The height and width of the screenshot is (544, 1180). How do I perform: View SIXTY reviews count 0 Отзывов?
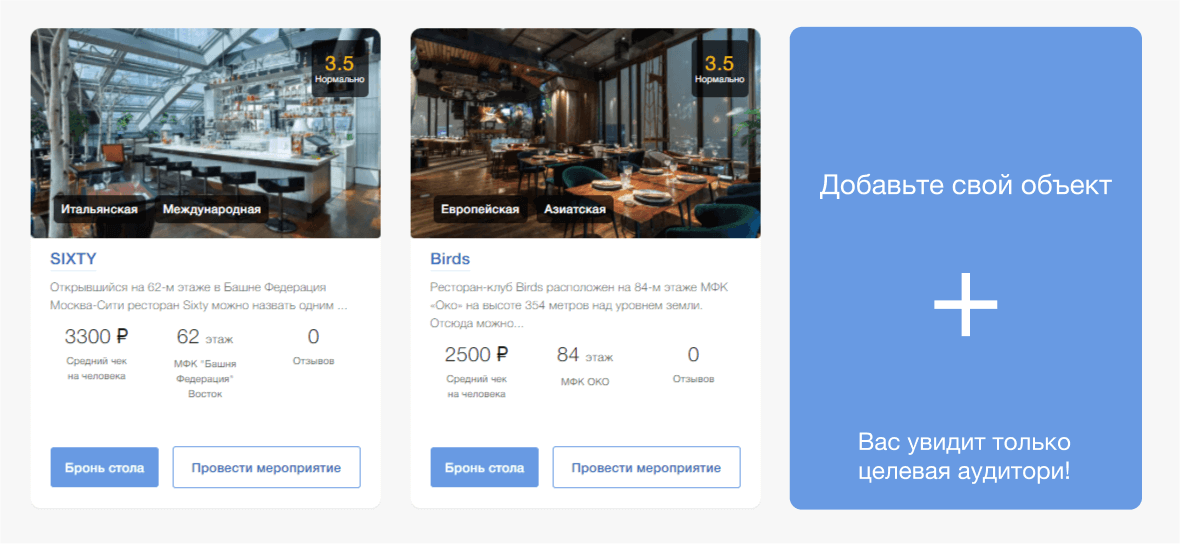click(314, 346)
